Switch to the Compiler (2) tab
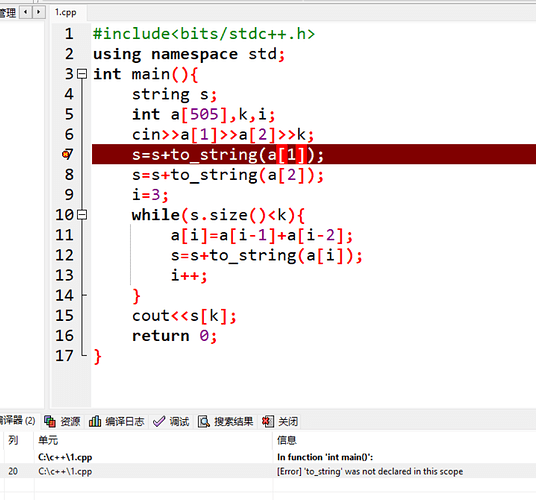Image resolution: width=536 pixels, height=500 pixels. point(18,420)
